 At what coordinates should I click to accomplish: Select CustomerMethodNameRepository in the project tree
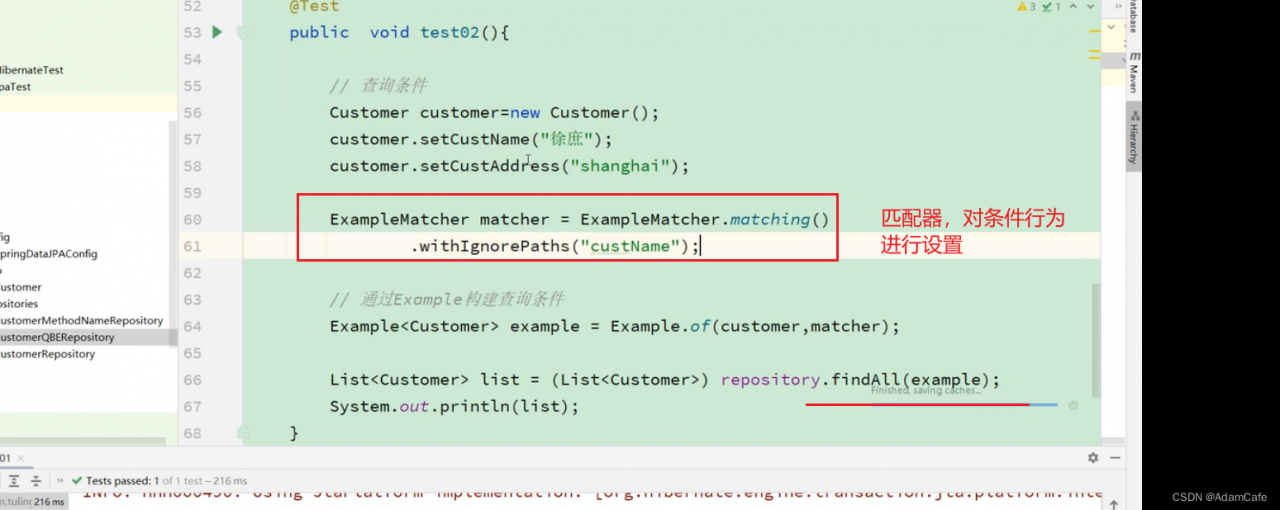[x=81, y=321]
